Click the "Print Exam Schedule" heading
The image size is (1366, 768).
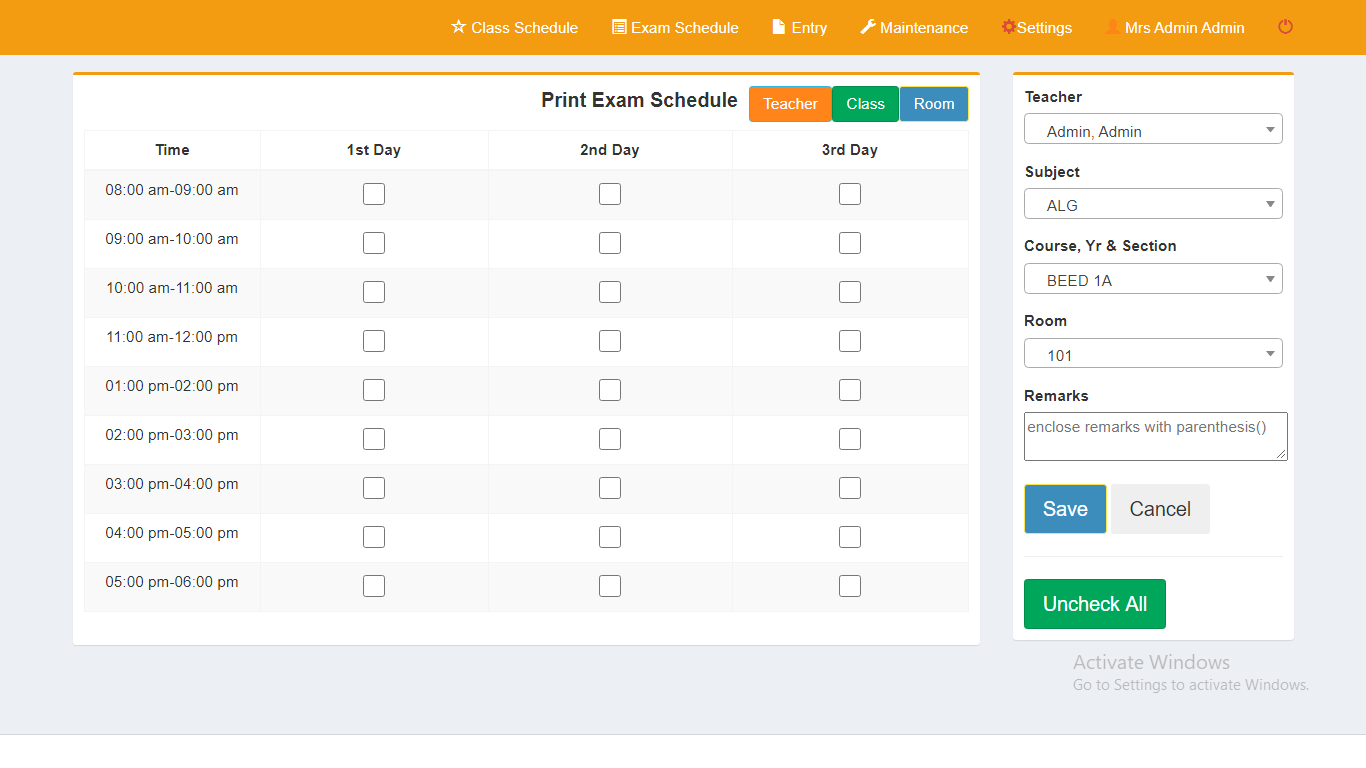(x=639, y=100)
